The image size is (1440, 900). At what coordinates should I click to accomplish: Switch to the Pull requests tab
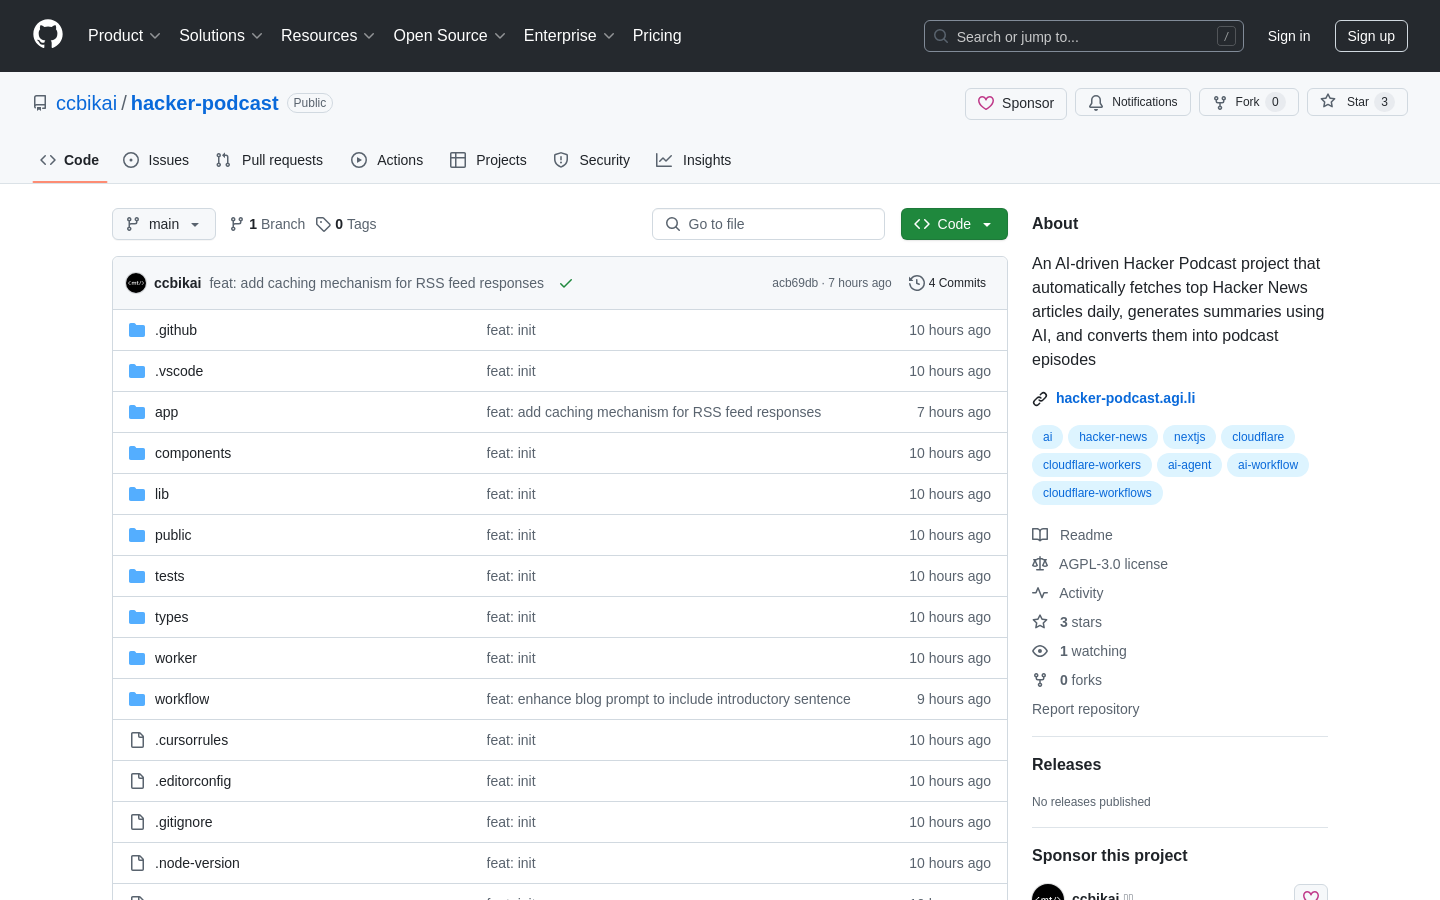(269, 160)
